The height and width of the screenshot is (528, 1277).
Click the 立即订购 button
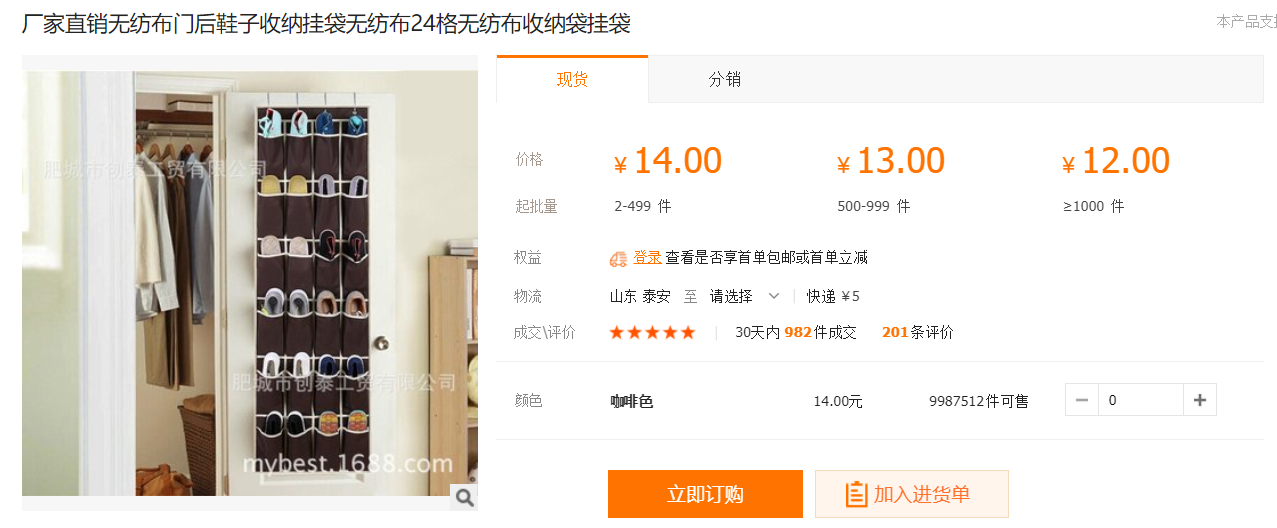(x=705, y=494)
